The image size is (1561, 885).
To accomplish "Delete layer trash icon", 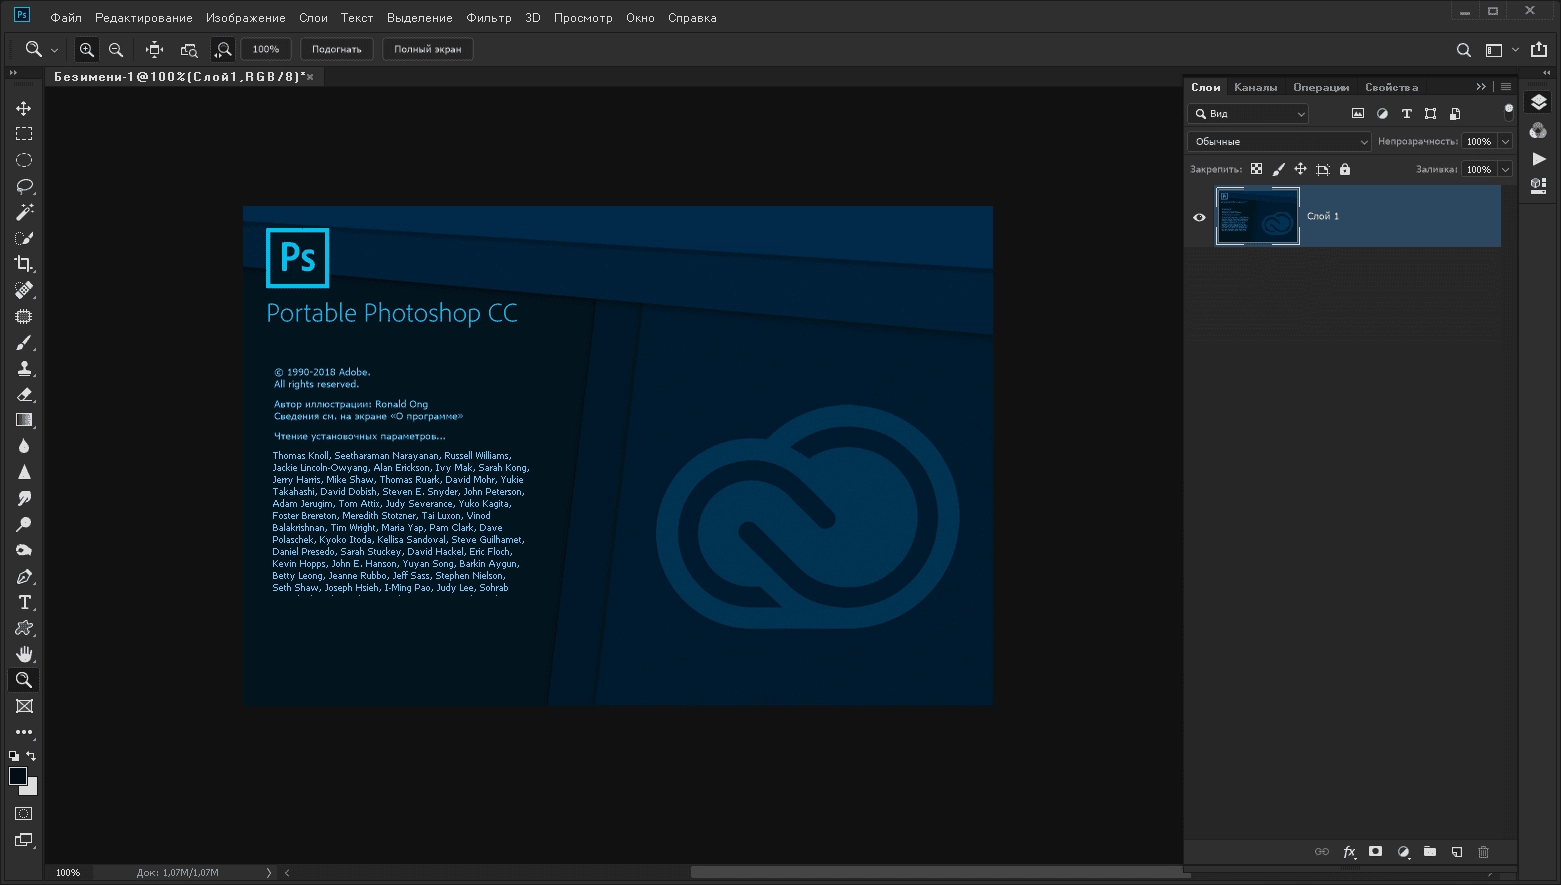I will tap(1484, 852).
